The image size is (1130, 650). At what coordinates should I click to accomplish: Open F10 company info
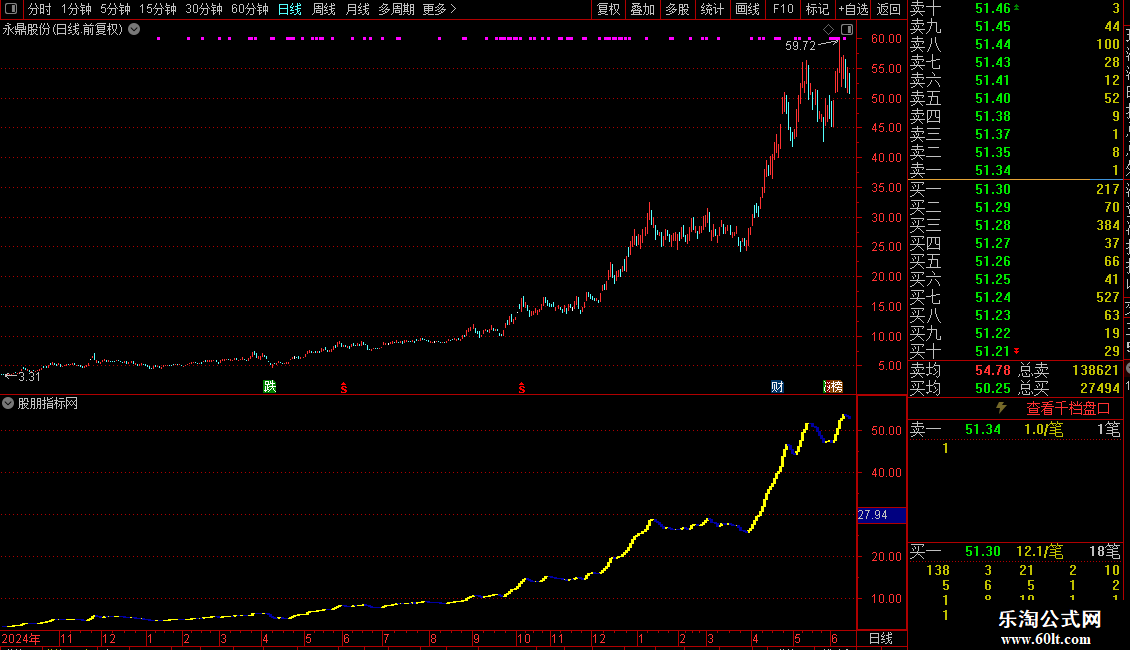coord(783,9)
